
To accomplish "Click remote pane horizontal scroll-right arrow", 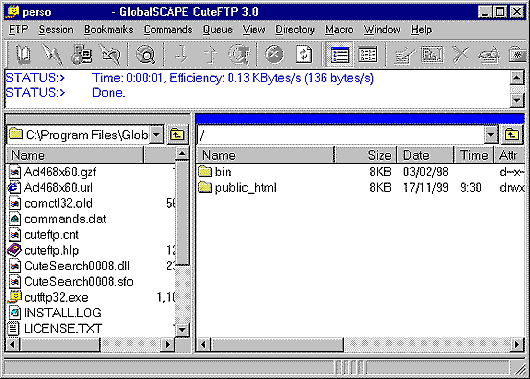I will tap(517, 345).
